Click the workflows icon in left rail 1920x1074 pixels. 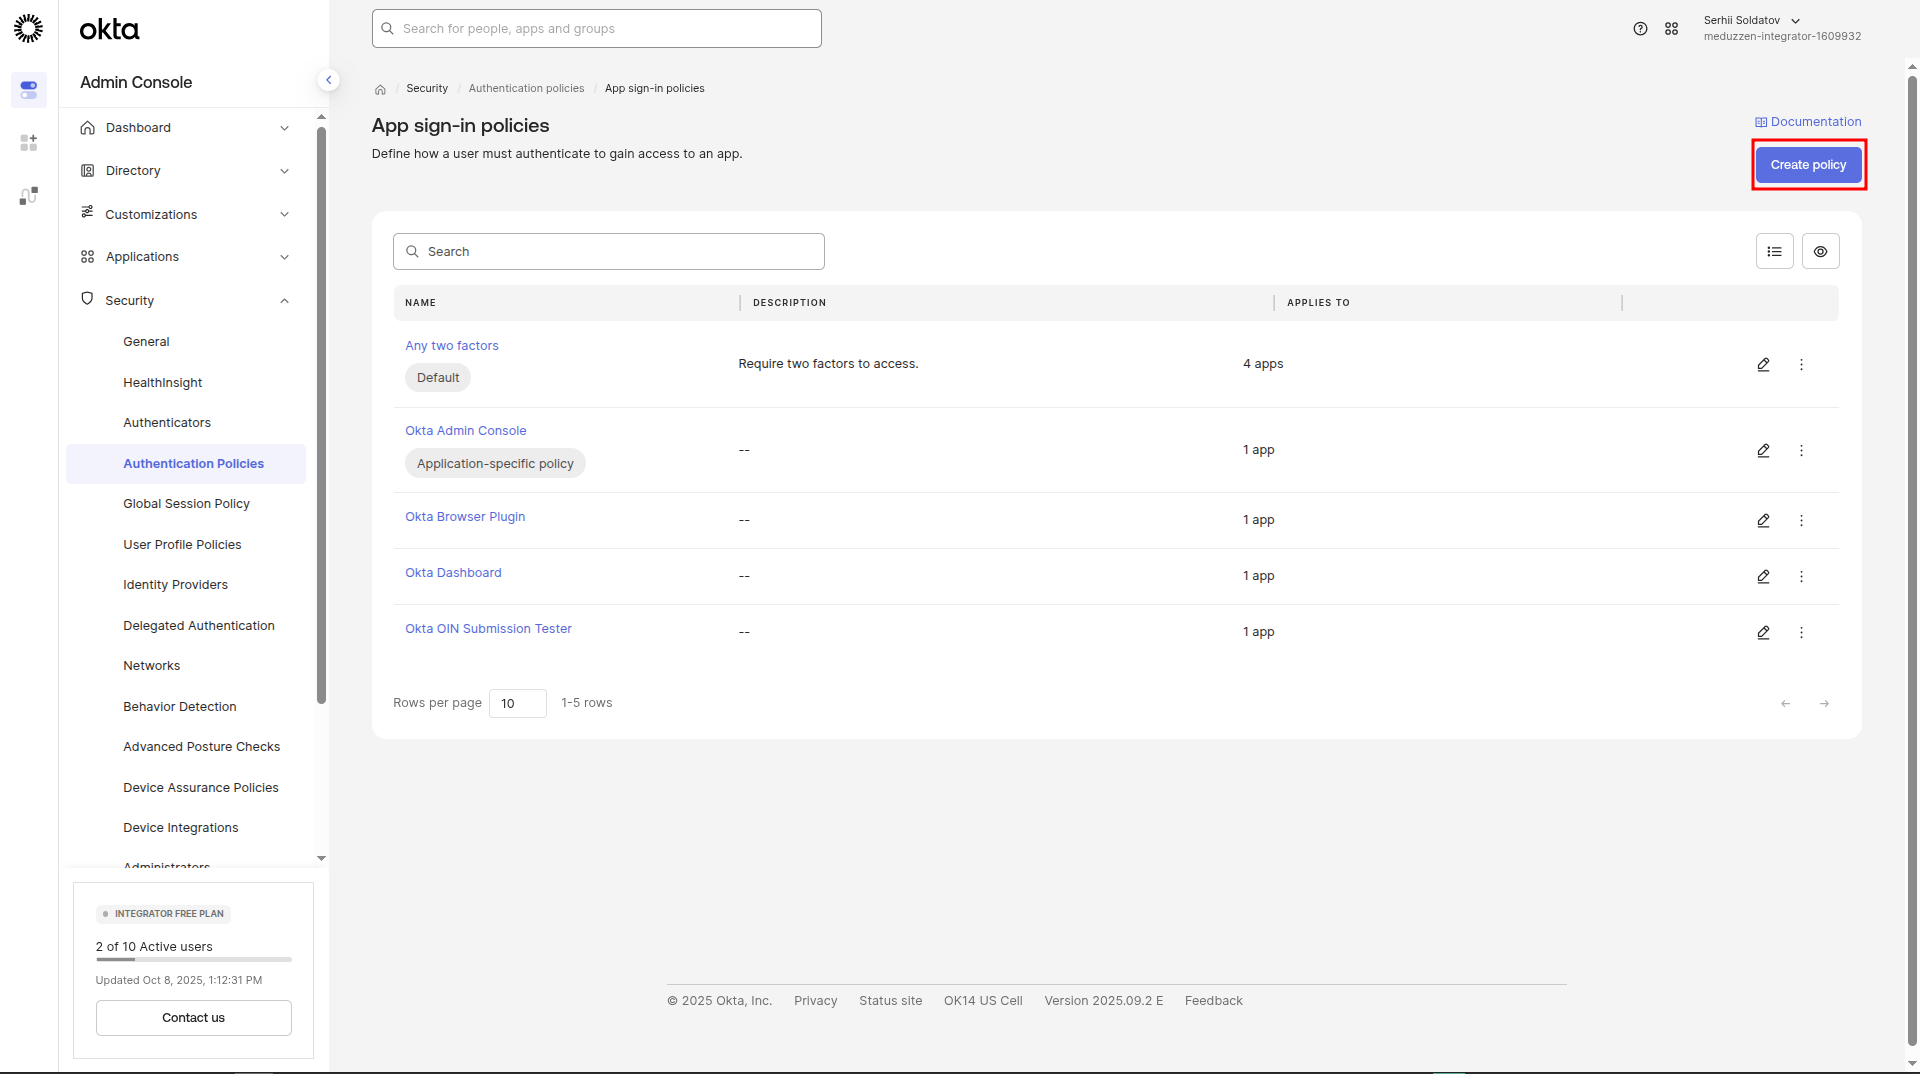click(x=28, y=196)
